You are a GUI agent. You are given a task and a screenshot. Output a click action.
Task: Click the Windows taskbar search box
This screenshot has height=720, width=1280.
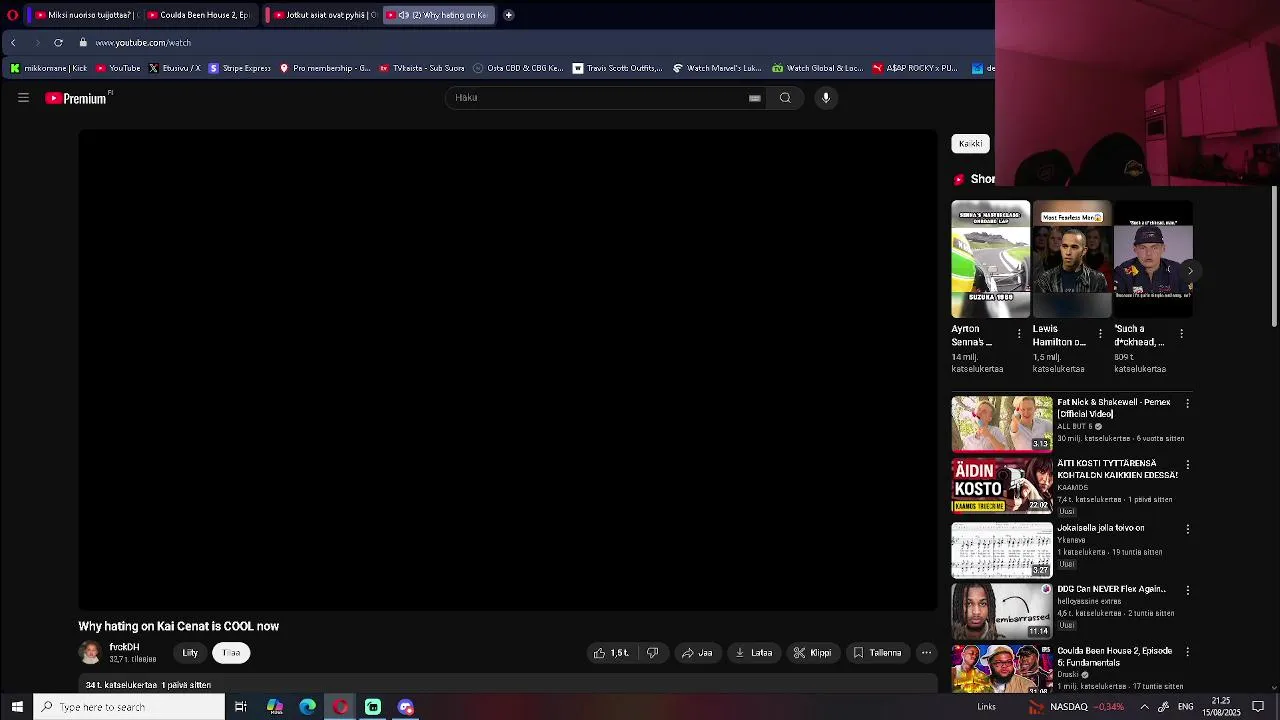pyautogui.click(x=129, y=707)
